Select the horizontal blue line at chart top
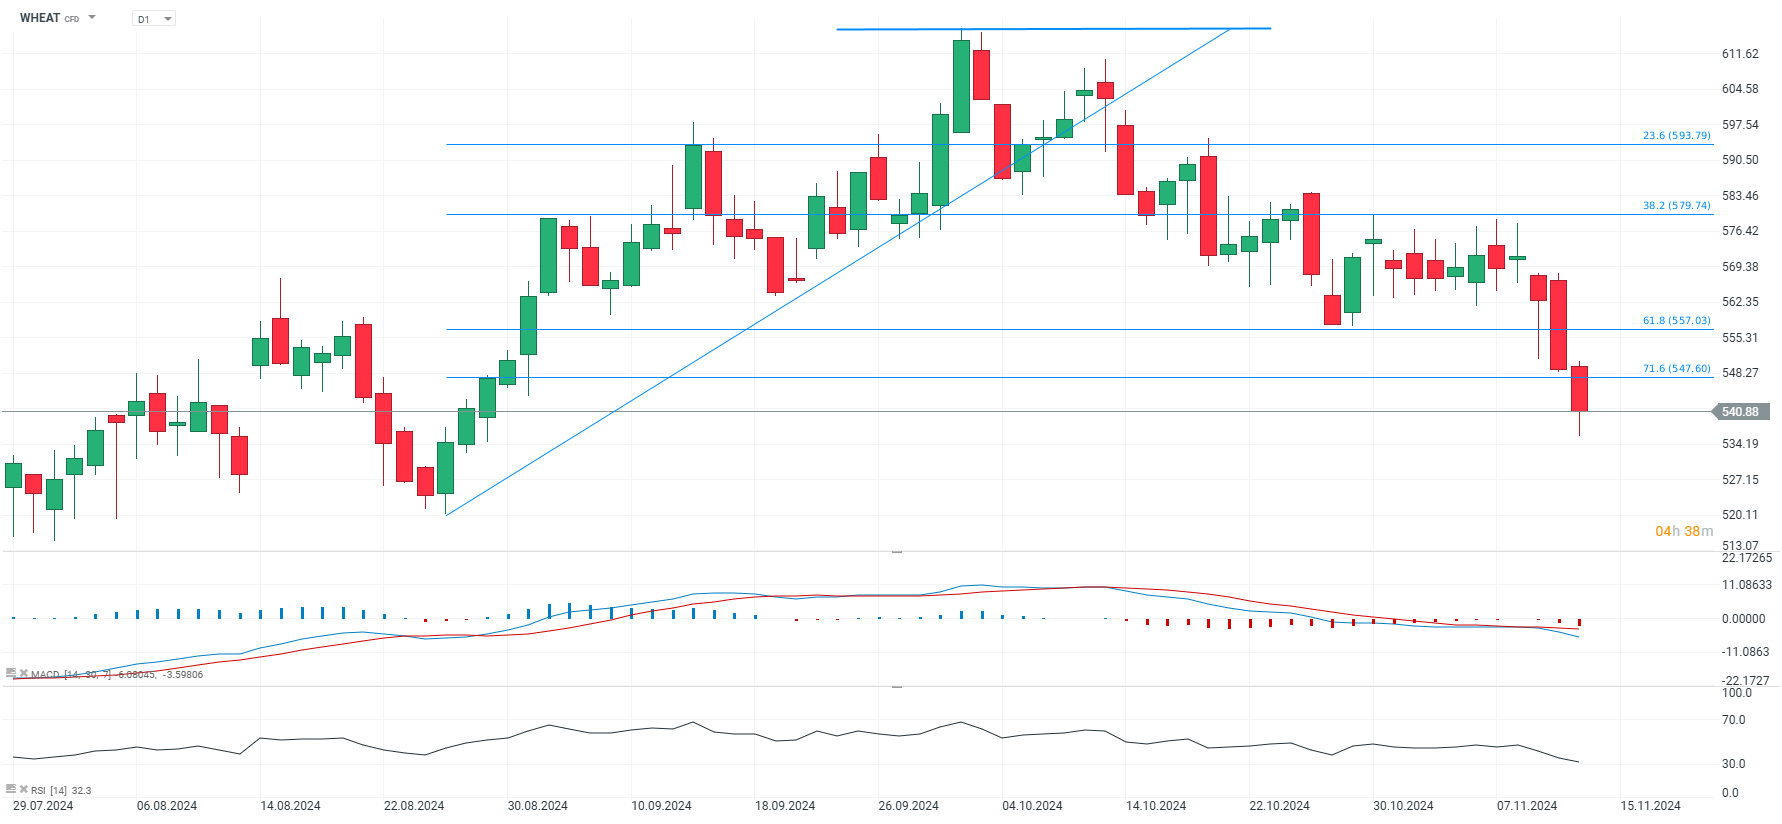 click(1054, 29)
